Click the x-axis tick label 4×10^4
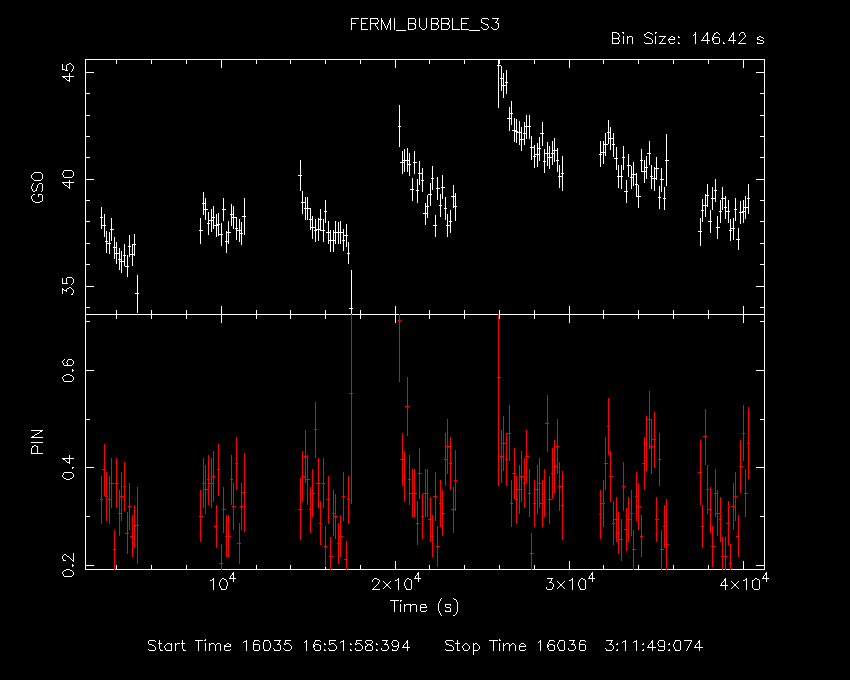This screenshot has width=850, height=680. click(743, 583)
